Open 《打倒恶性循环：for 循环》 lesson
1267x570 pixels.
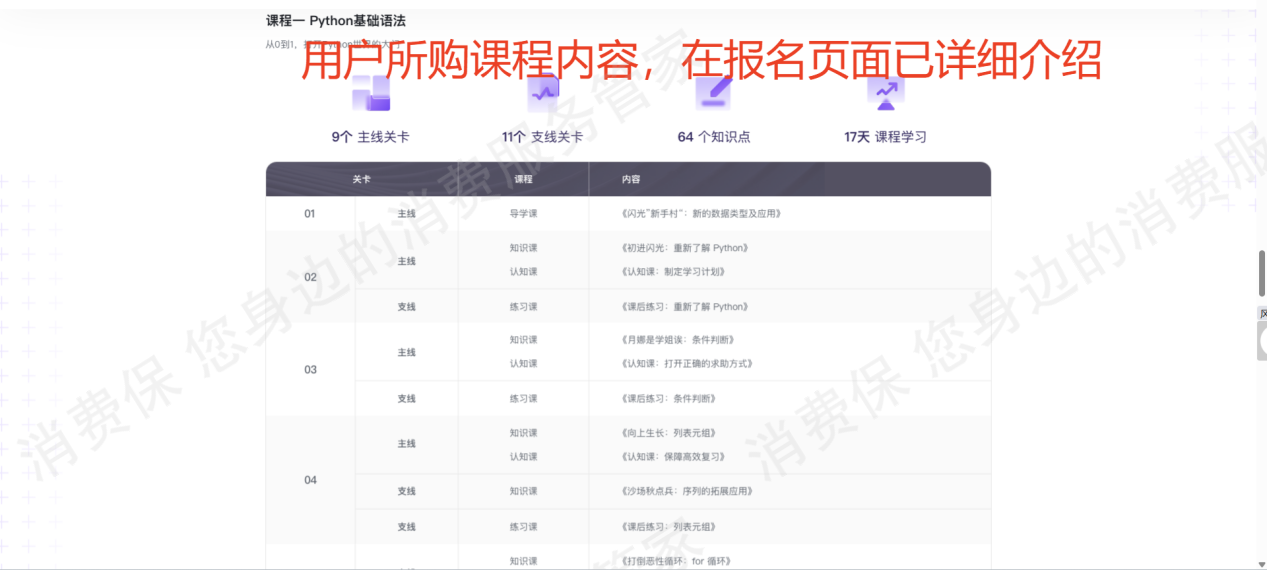point(676,561)
